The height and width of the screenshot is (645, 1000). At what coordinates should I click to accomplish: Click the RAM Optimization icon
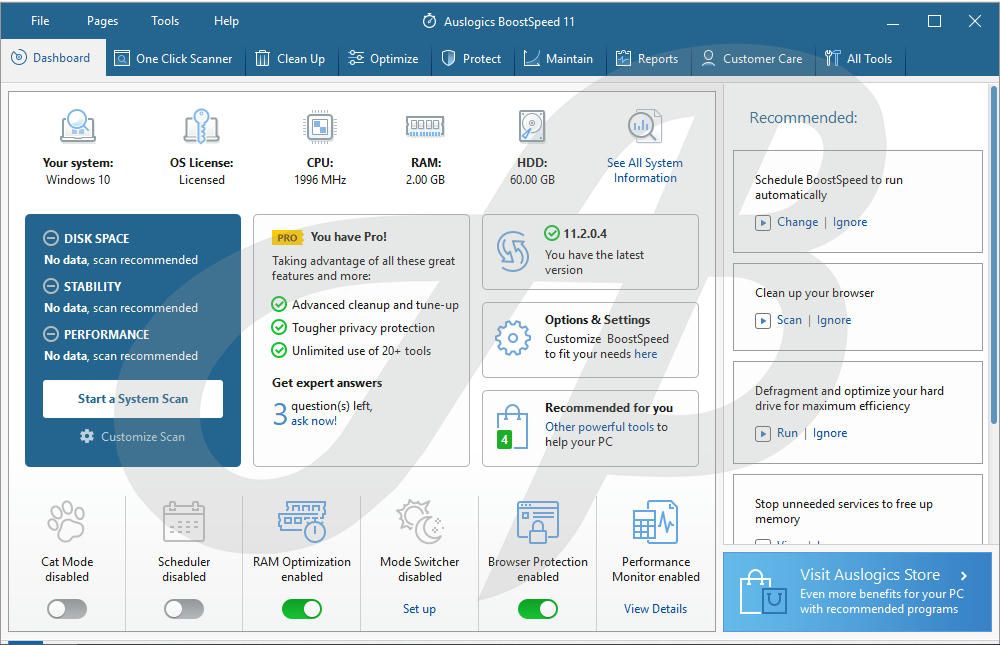tap(302, 522)
